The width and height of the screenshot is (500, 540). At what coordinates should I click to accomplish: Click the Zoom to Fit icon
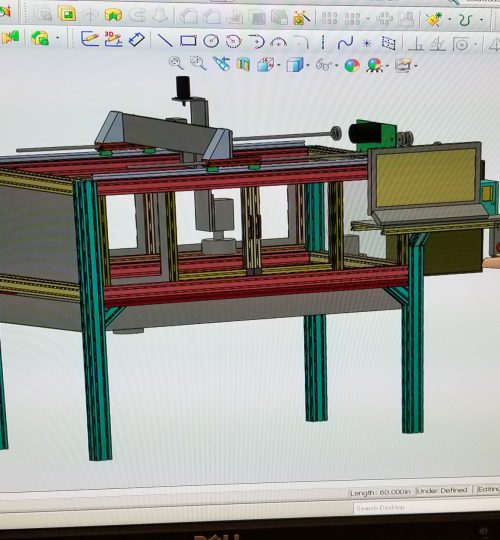point(176,63)
